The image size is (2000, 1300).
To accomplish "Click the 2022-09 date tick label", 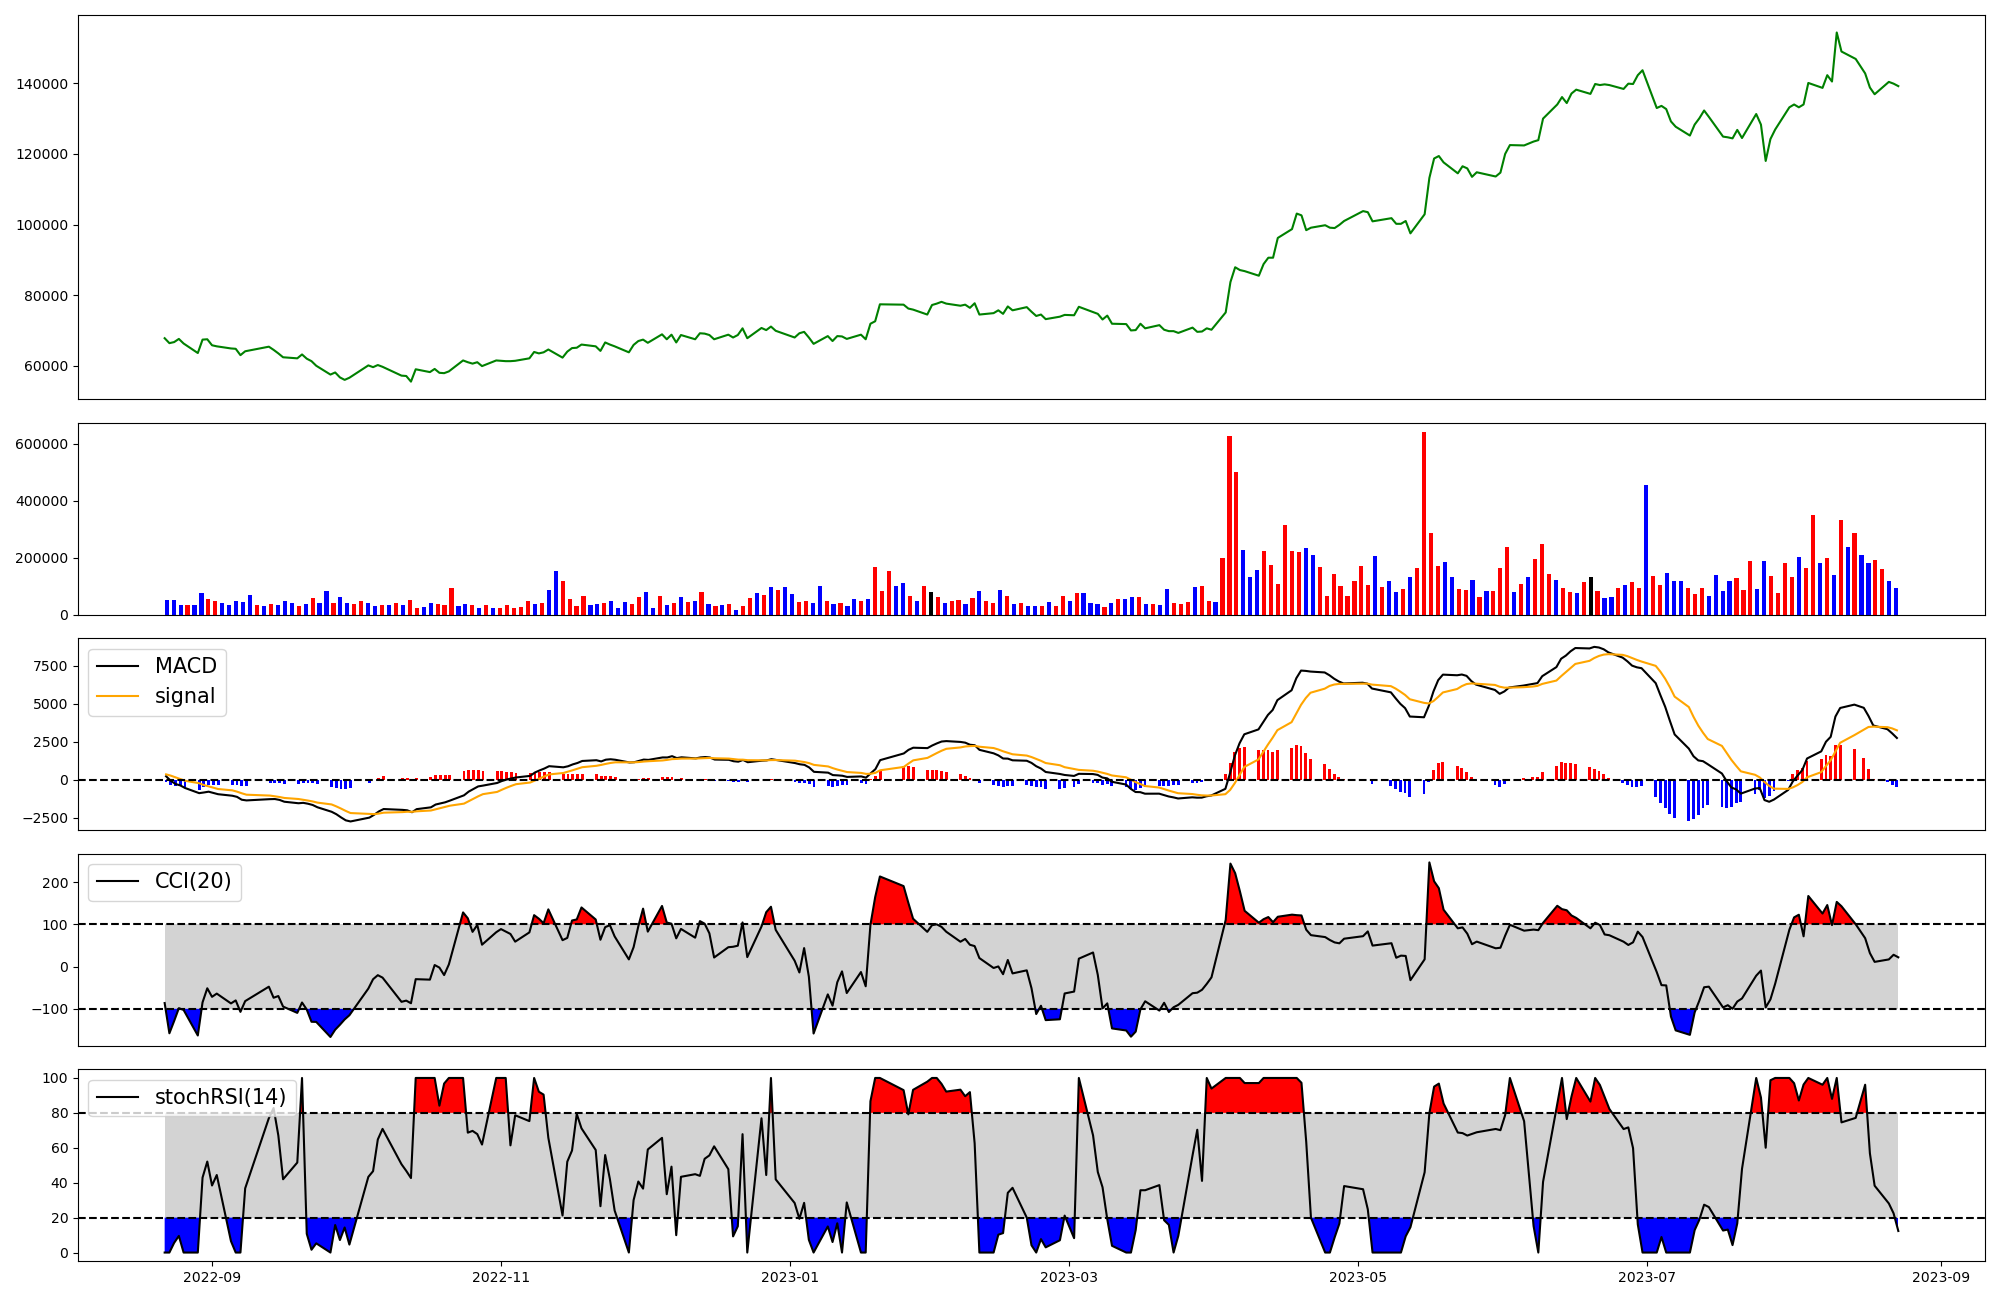I will pyautogui.click(x=213, y=1277).
